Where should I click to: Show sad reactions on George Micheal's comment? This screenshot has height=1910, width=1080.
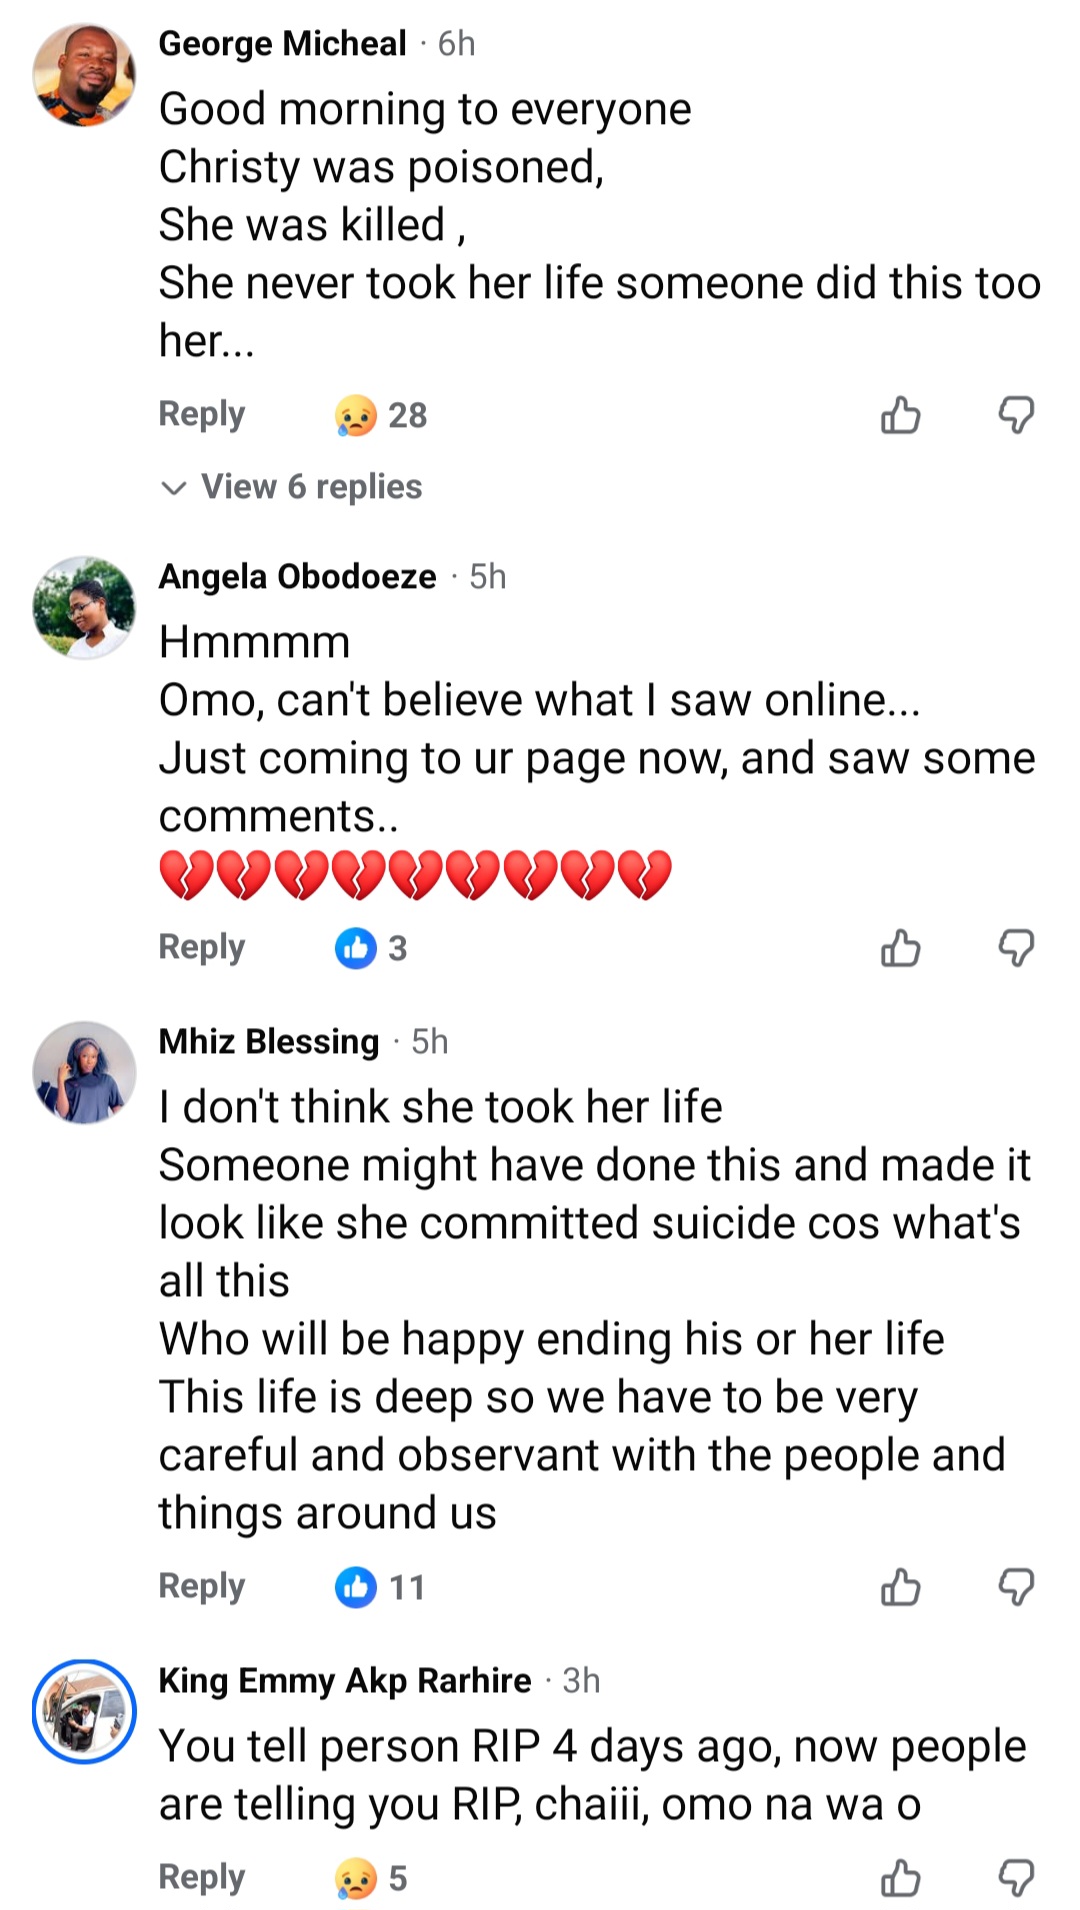pos(380,415)
